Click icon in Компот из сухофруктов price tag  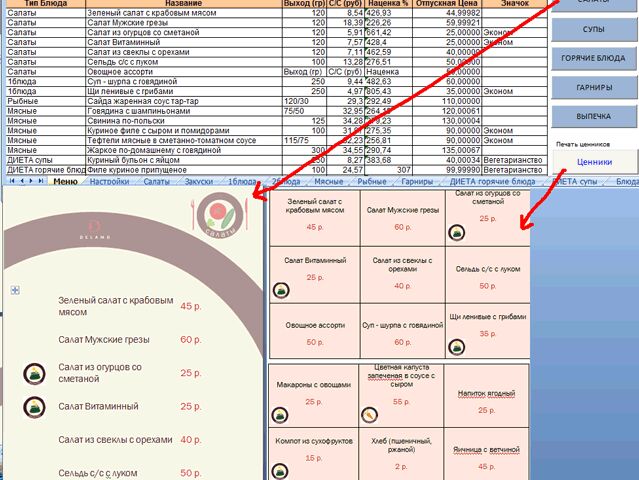280,471
